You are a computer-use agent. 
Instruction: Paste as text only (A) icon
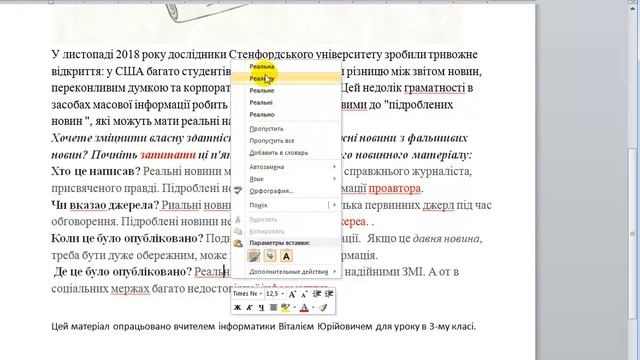tap(287, 256)
